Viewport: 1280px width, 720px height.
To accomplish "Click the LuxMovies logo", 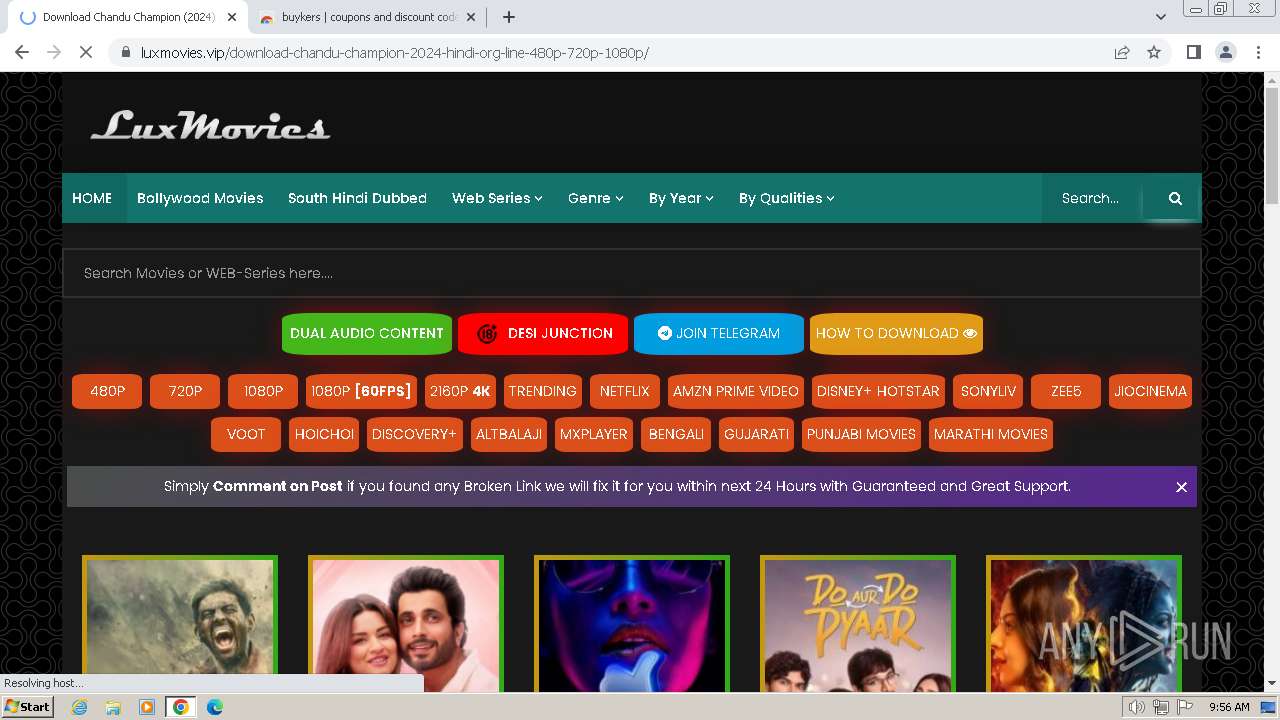I will pos(210,124).
